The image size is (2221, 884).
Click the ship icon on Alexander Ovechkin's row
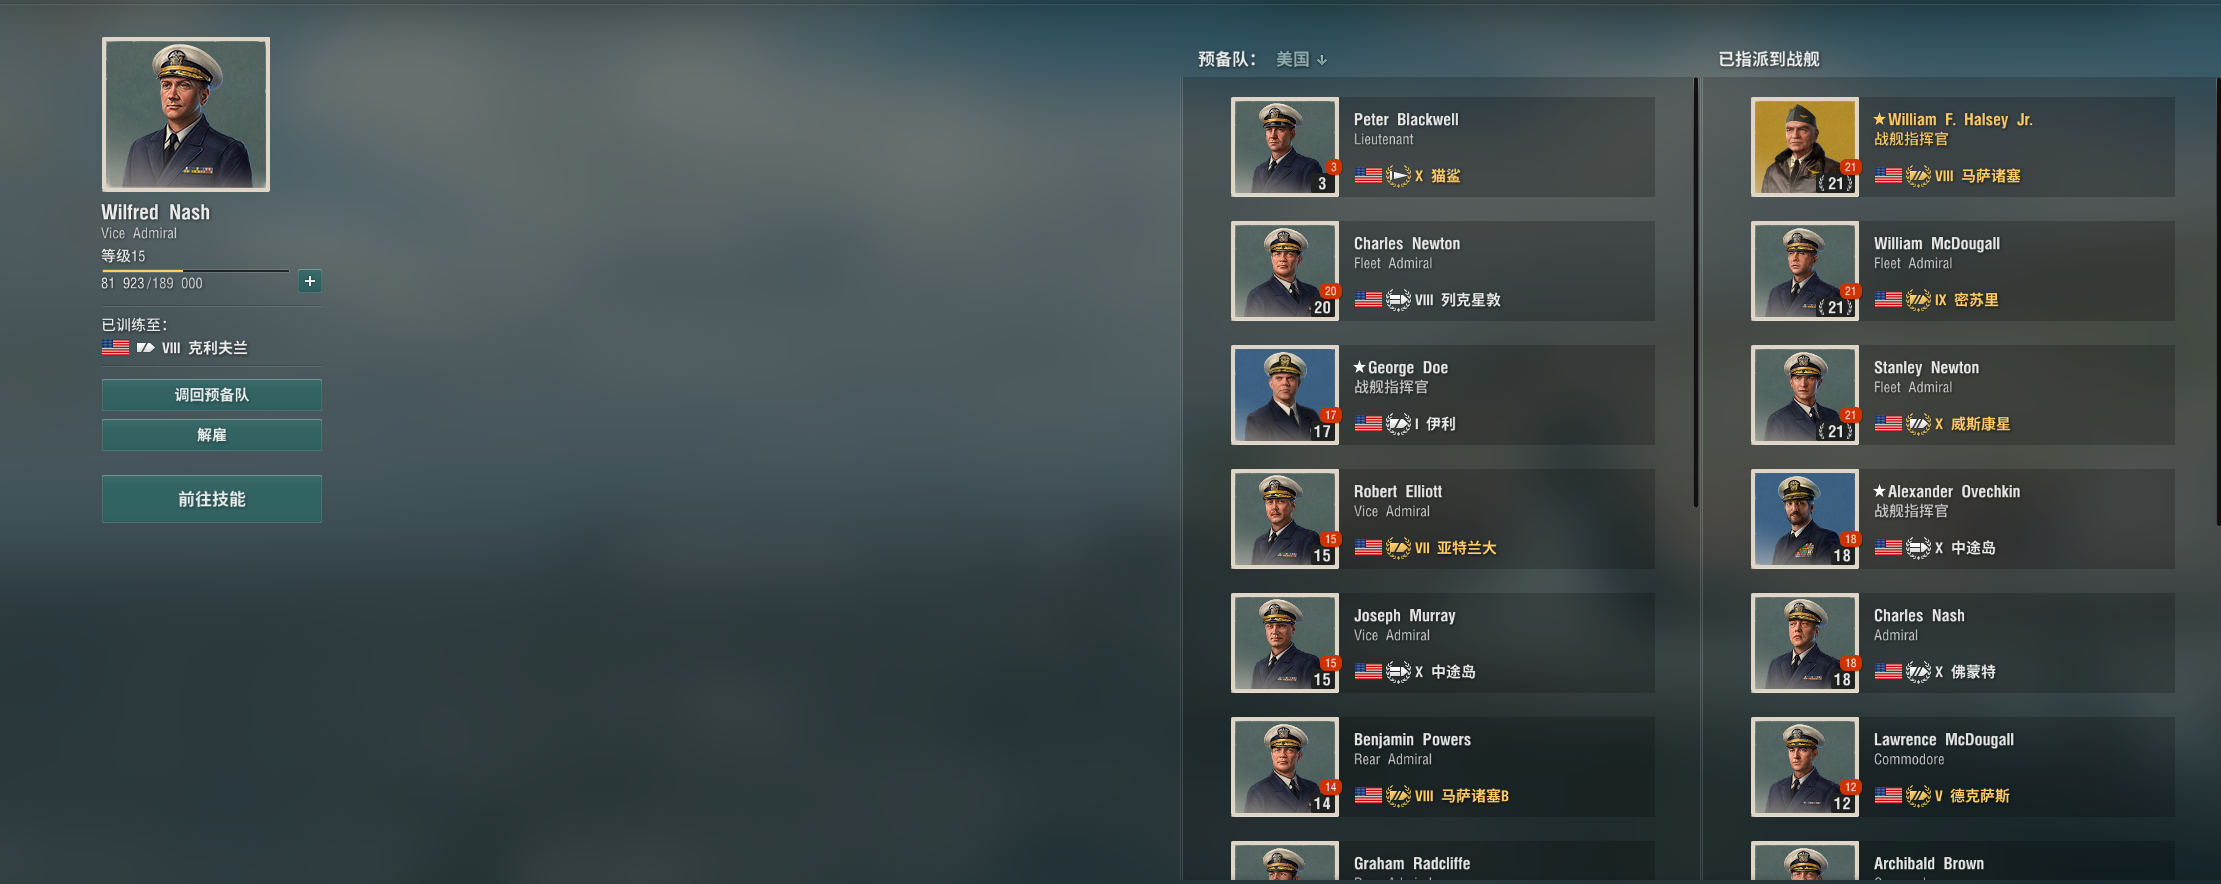click(x=1918, y=548)
